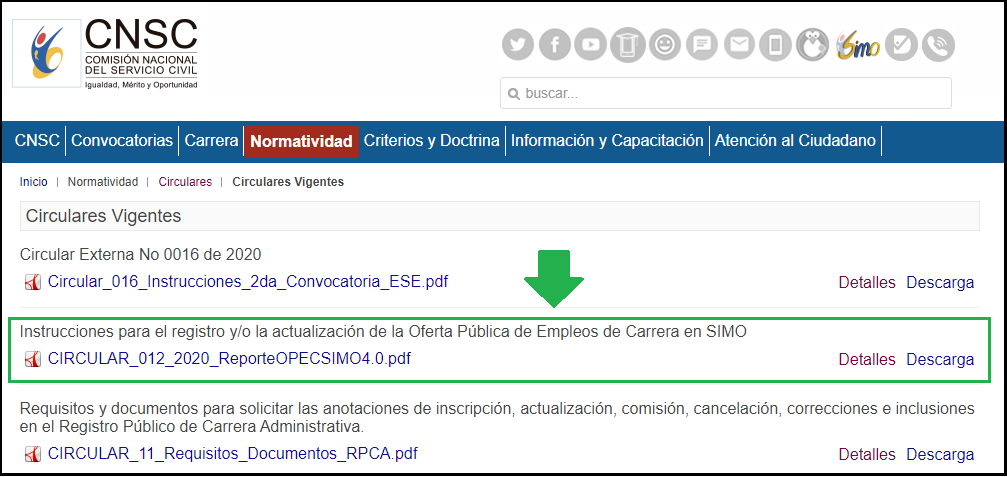This screenshot has width=1007, height=477.
Task: Click the phone call icon
Action: 938,45
